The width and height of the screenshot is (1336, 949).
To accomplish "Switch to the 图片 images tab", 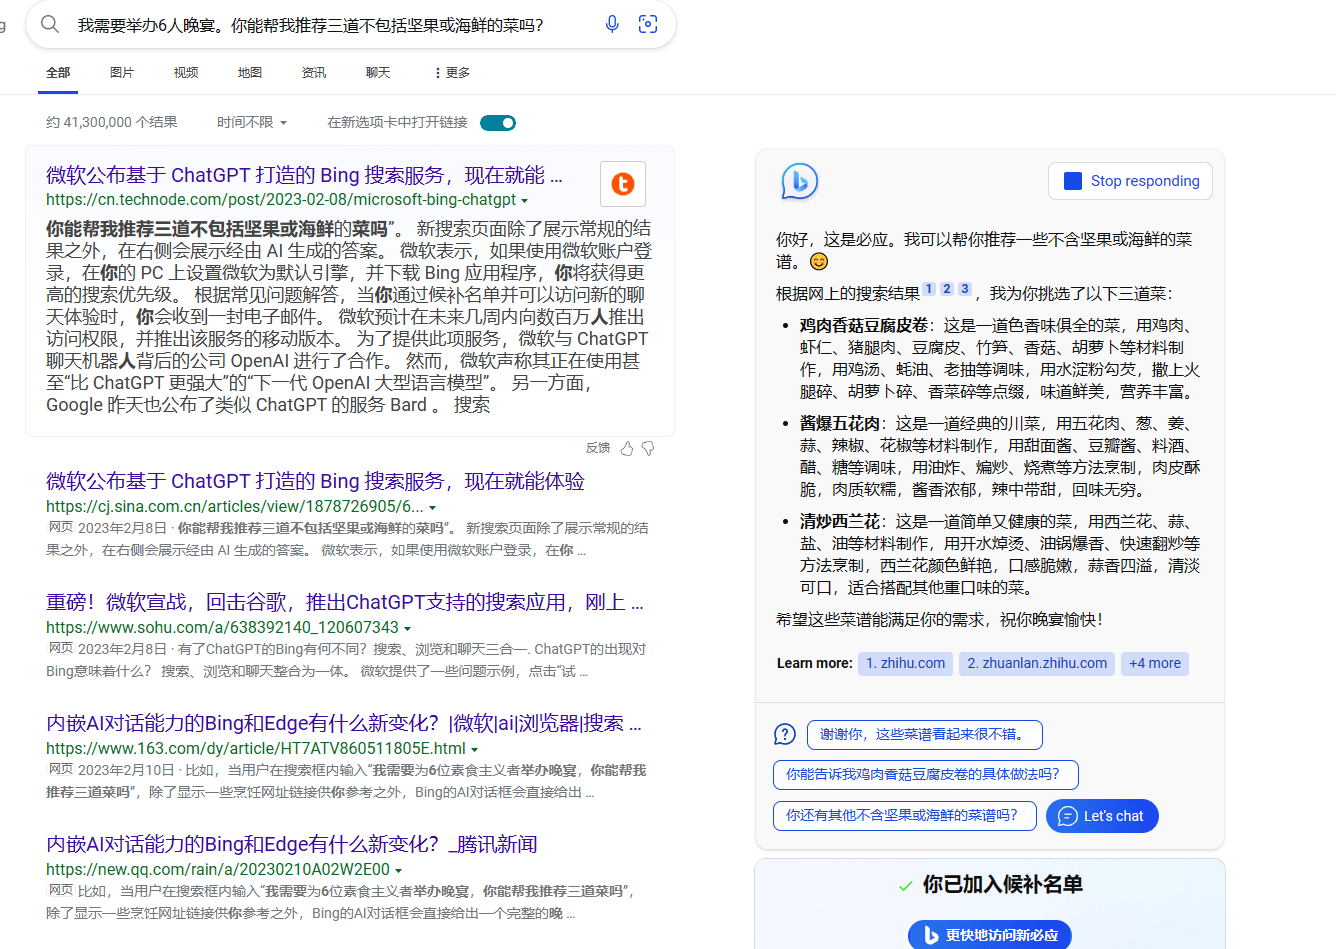I will (x=122, y=73).
